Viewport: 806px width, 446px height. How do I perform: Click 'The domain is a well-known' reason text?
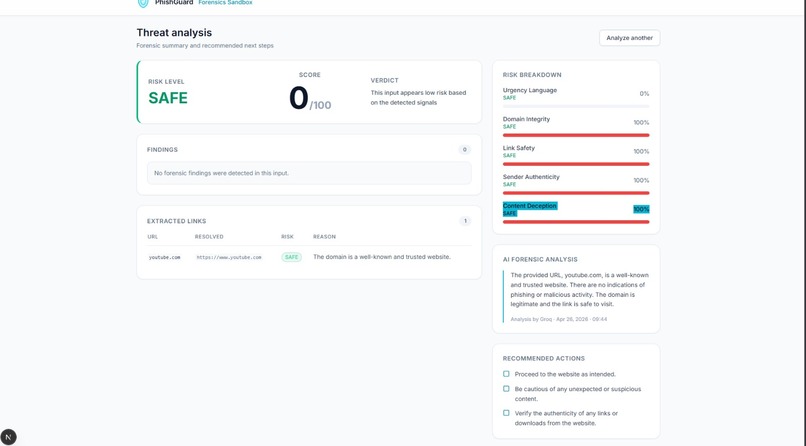[382, 257]
